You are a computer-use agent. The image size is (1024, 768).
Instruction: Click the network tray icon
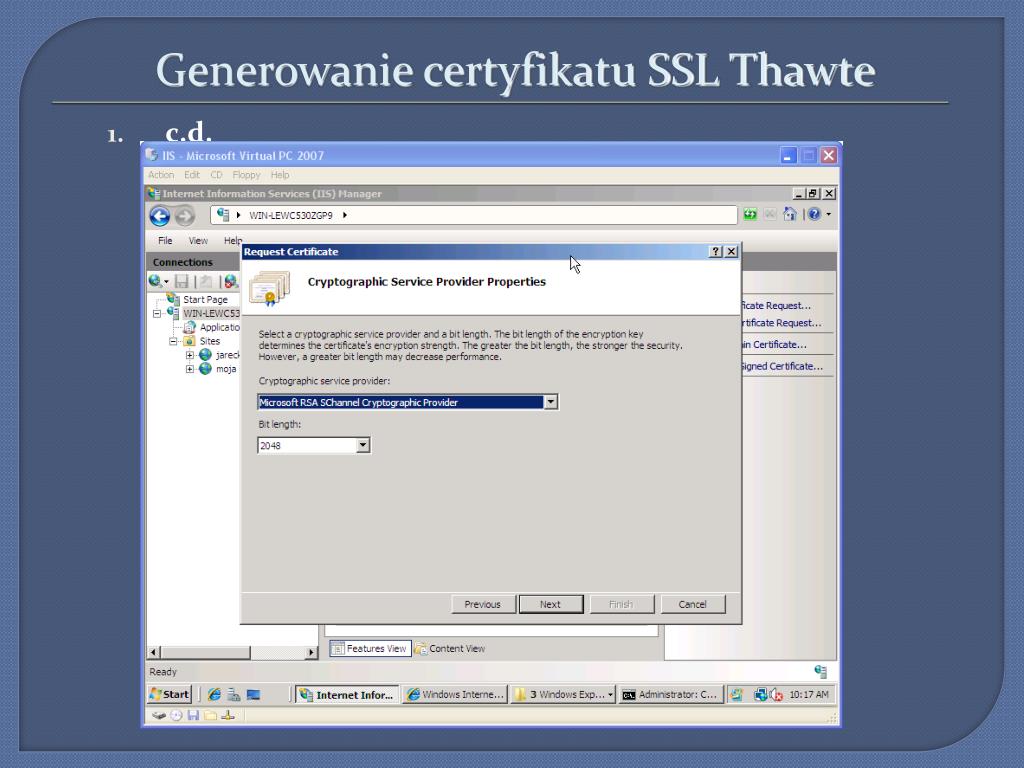[761, 695]
